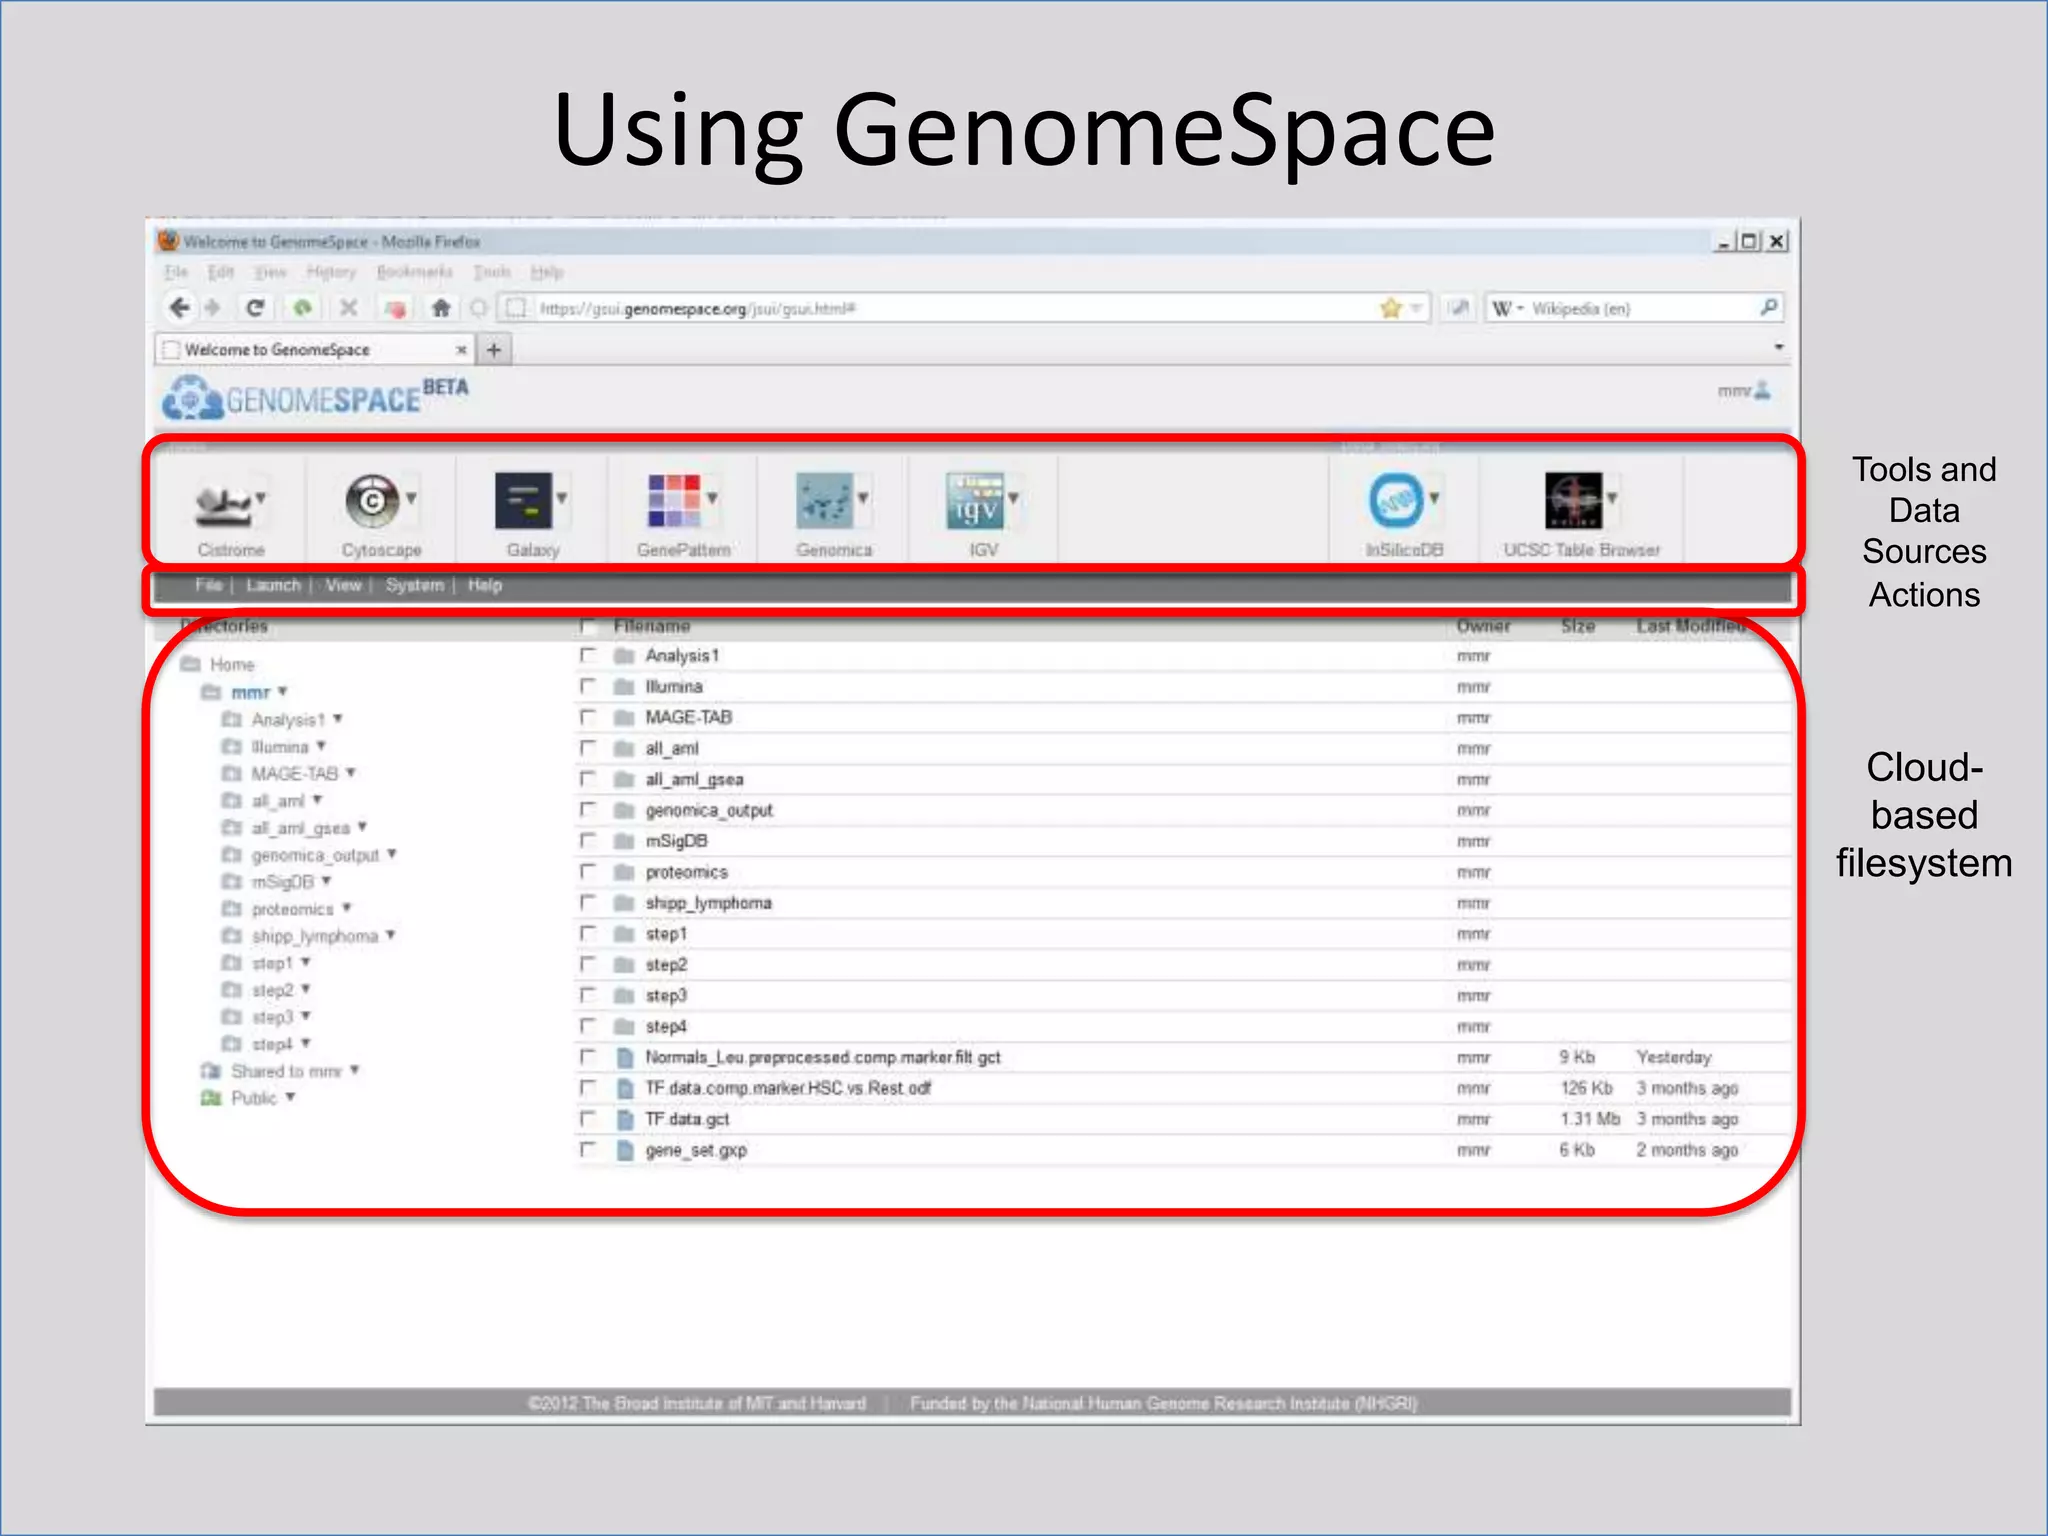2048x1536 pixels.
Task: Click the TF.data.gct file icon
Action: coord(625,1119)
